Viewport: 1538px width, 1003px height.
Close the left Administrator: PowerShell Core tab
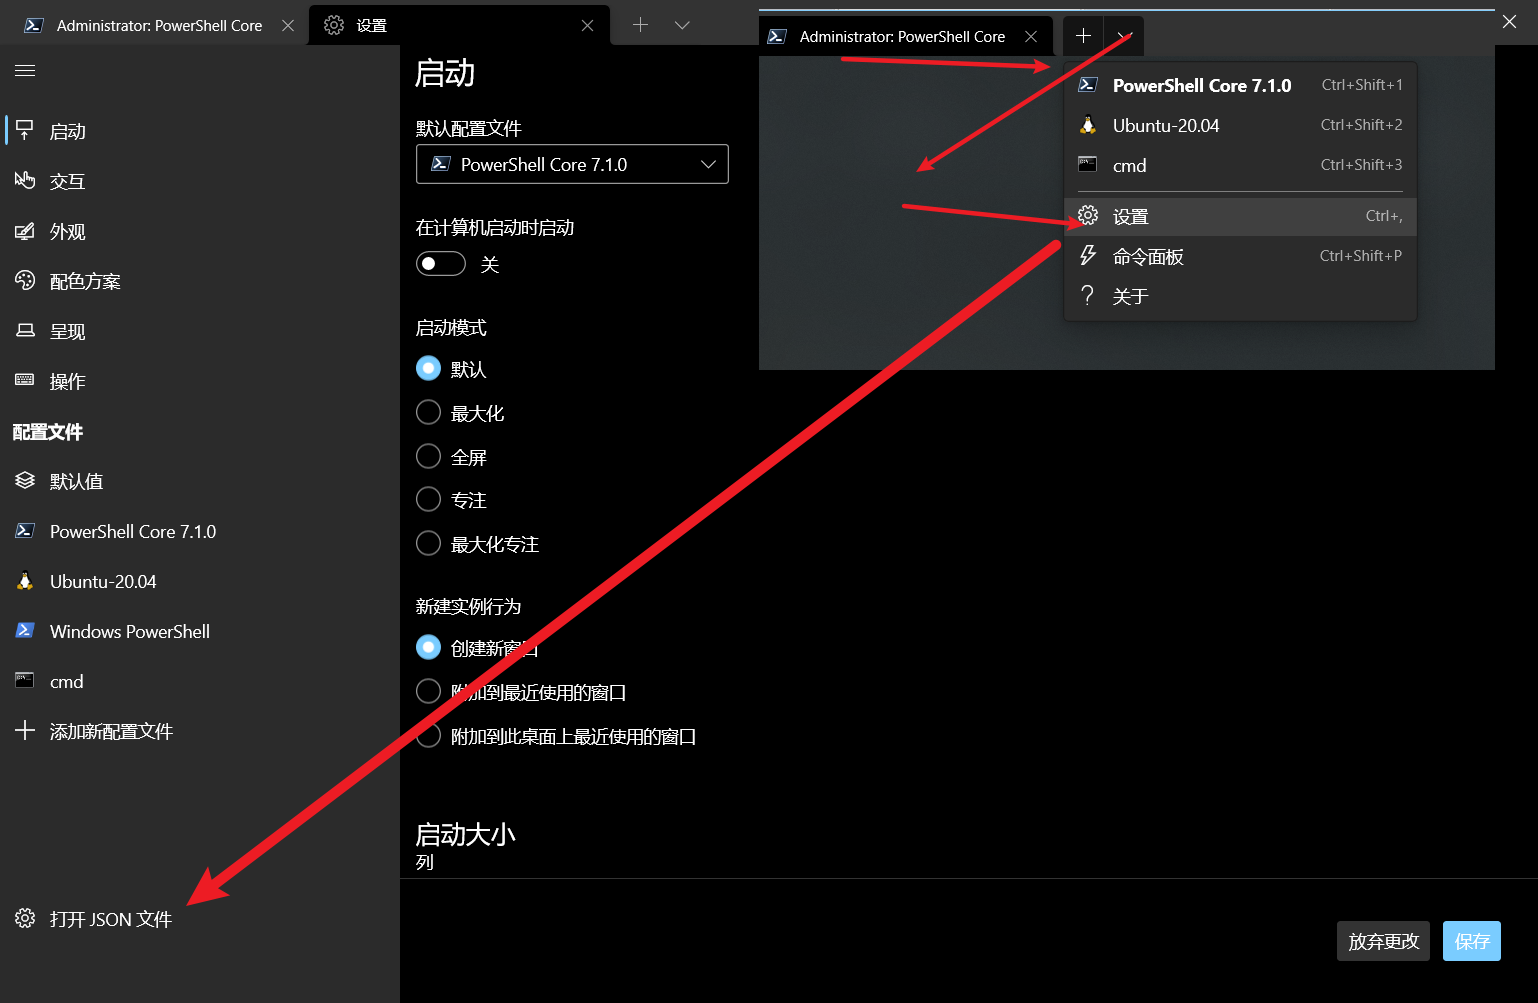(288, 25)
